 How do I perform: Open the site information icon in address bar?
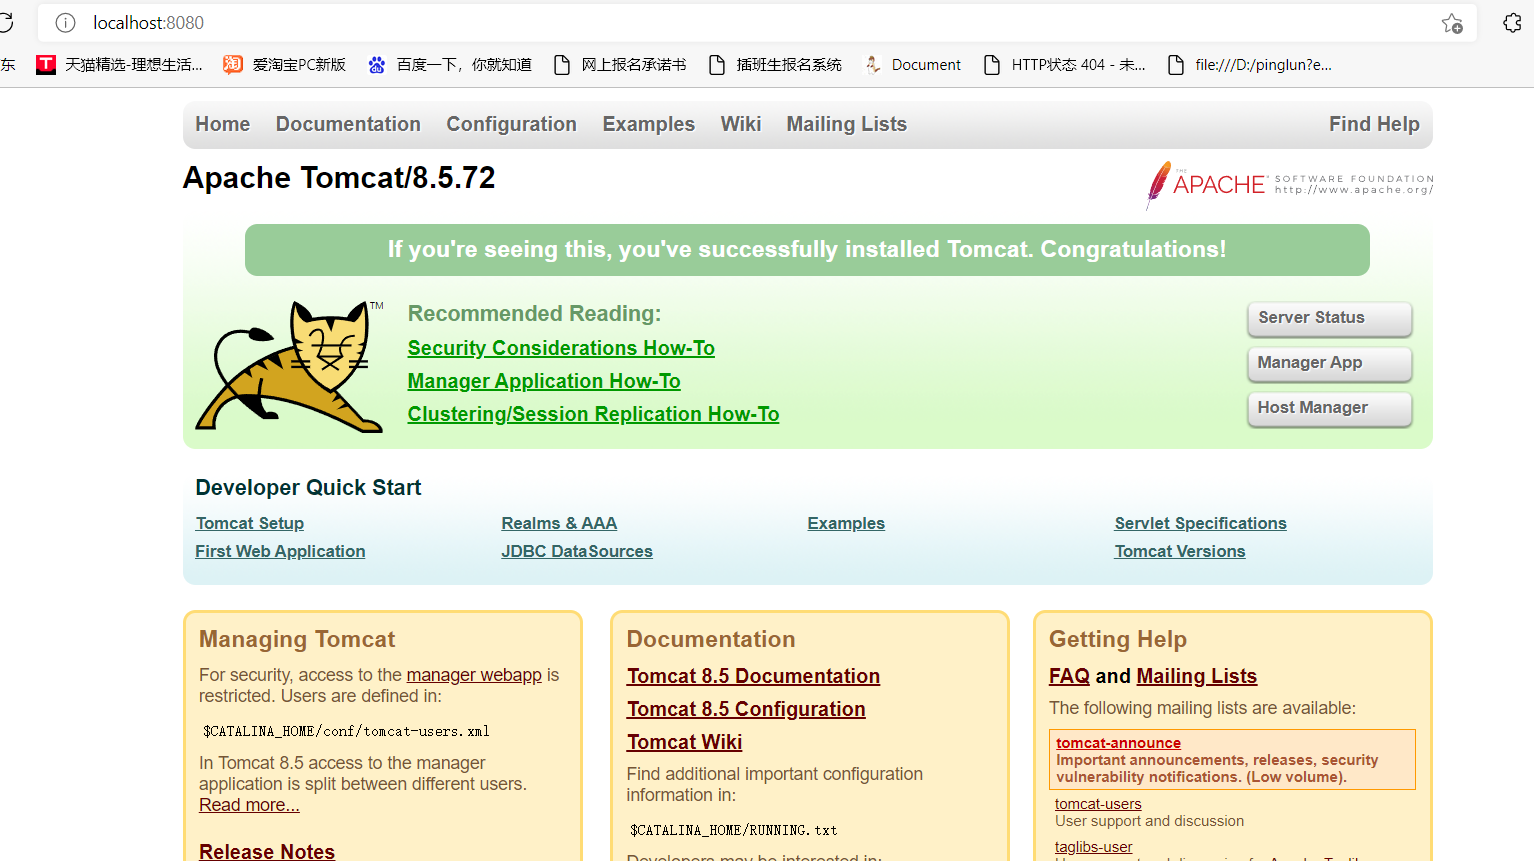click(65, 23)
